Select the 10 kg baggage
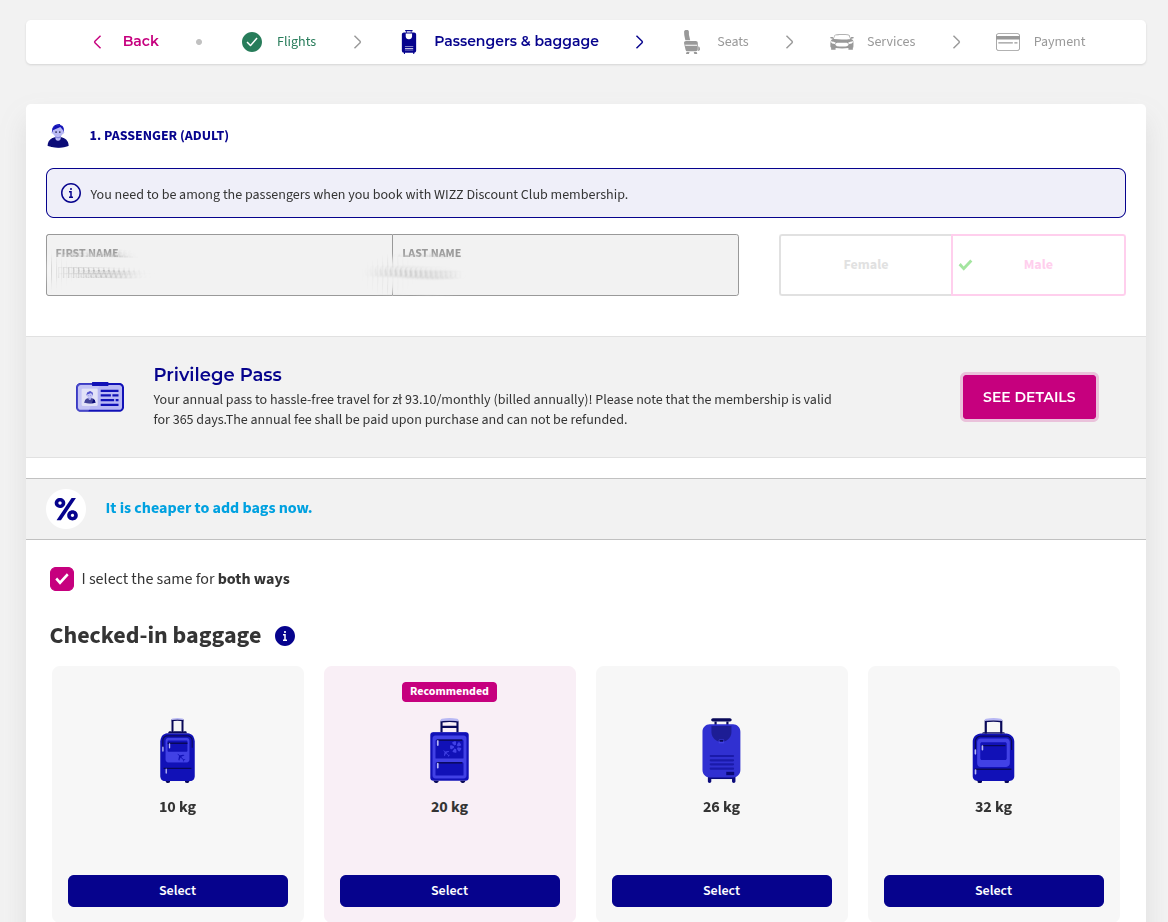 coord(177,891)
